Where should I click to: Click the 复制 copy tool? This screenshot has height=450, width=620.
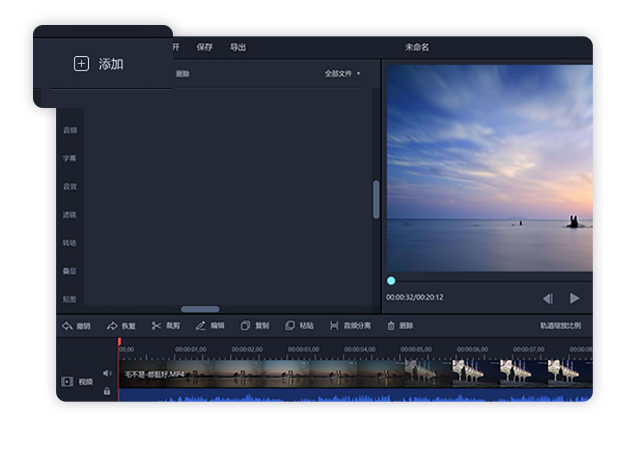pos(255,326)
